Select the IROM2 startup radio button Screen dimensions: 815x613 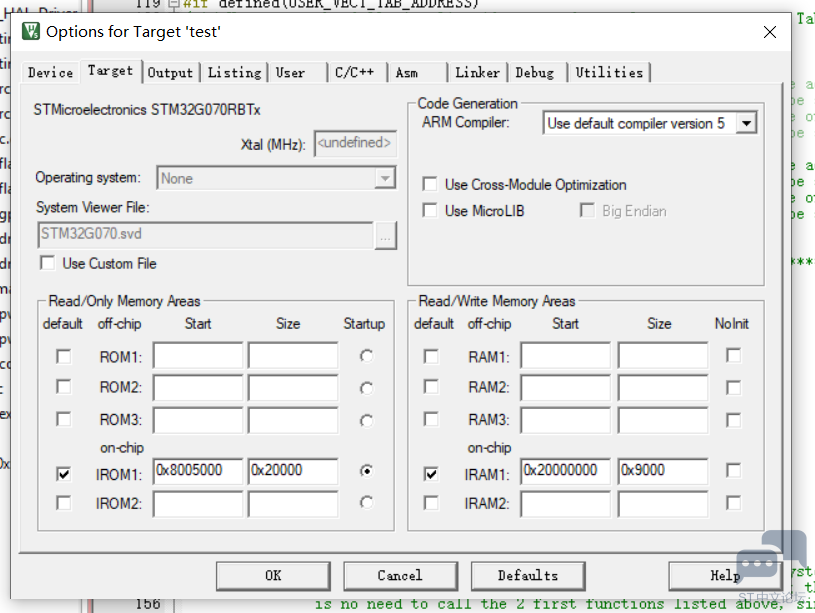(x=368, y=503)
